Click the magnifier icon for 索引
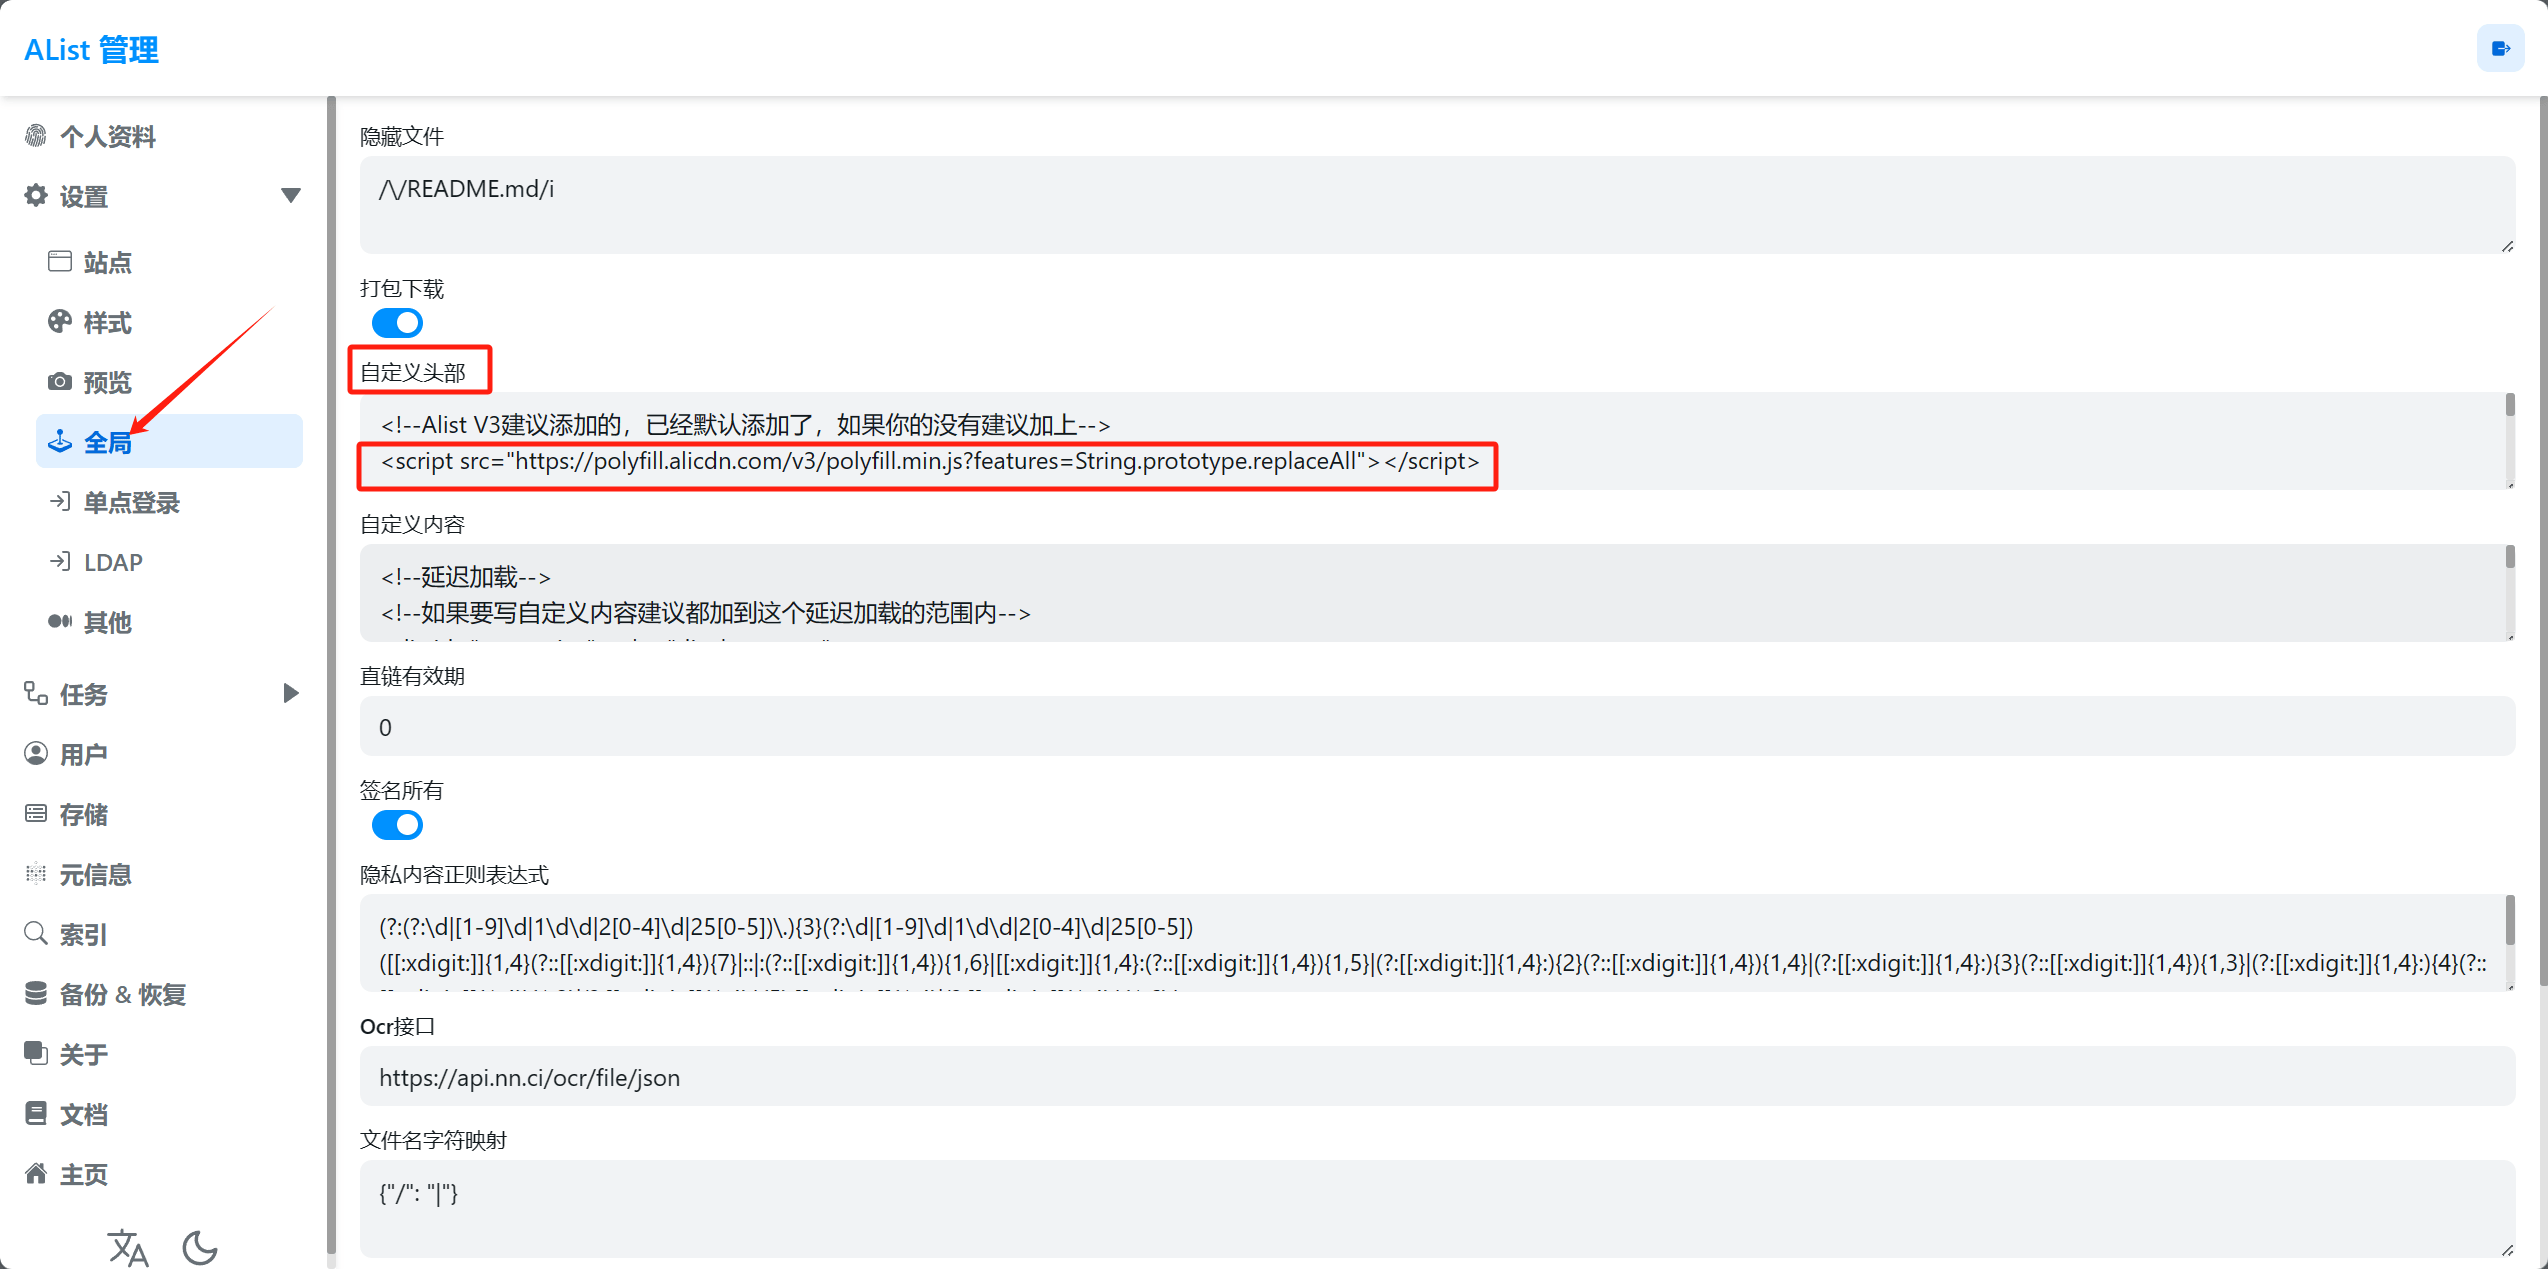Viewport: 2548px width, 1269px height. [36, 933]
